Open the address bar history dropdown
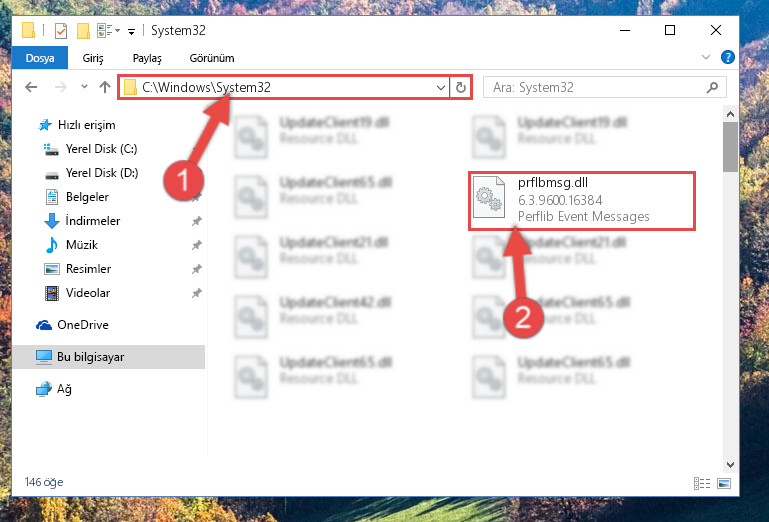This screenshot has width=769, height=522. coord(440,87)
